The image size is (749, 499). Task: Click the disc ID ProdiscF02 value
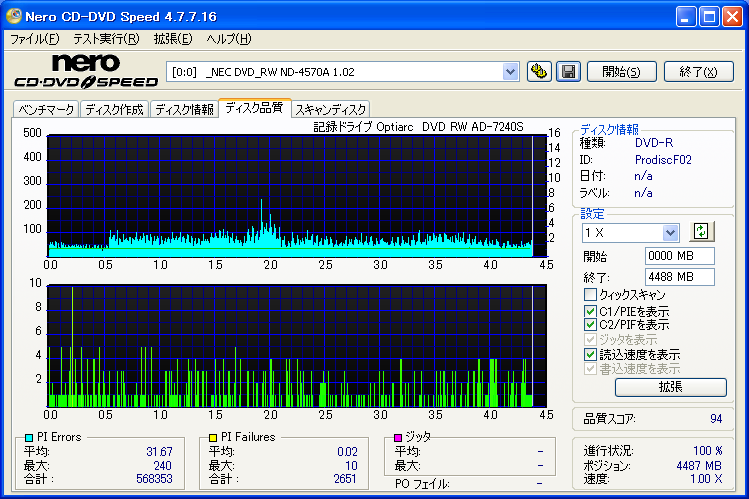[663, 159]
